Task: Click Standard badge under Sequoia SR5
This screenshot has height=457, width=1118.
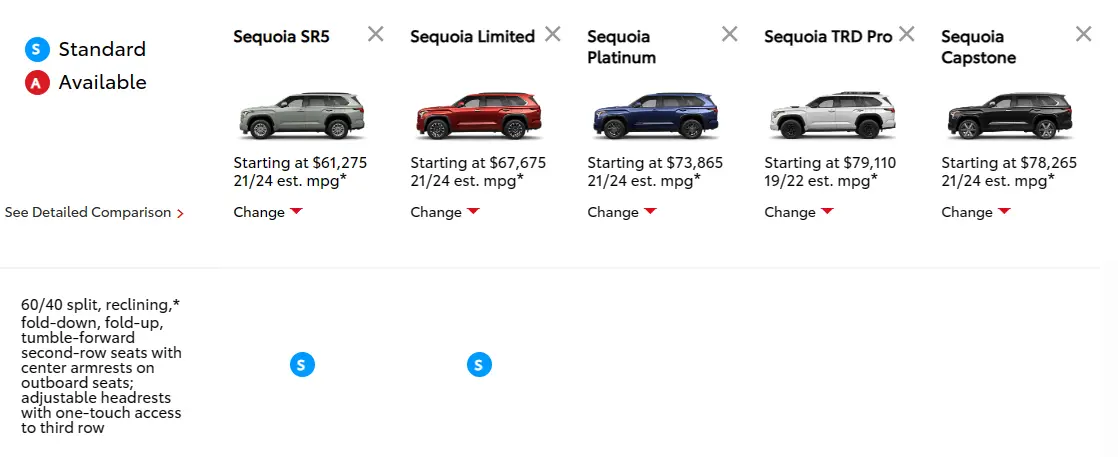Action: coord(302,365)
